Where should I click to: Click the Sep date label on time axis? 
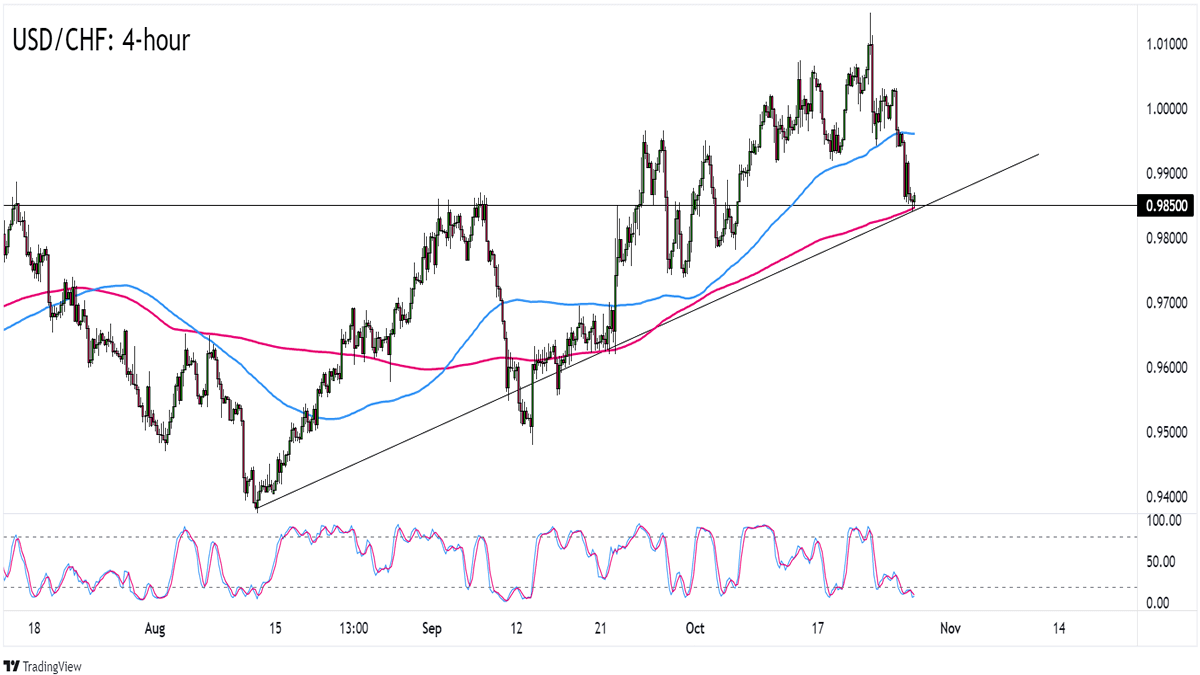[431, 629]
